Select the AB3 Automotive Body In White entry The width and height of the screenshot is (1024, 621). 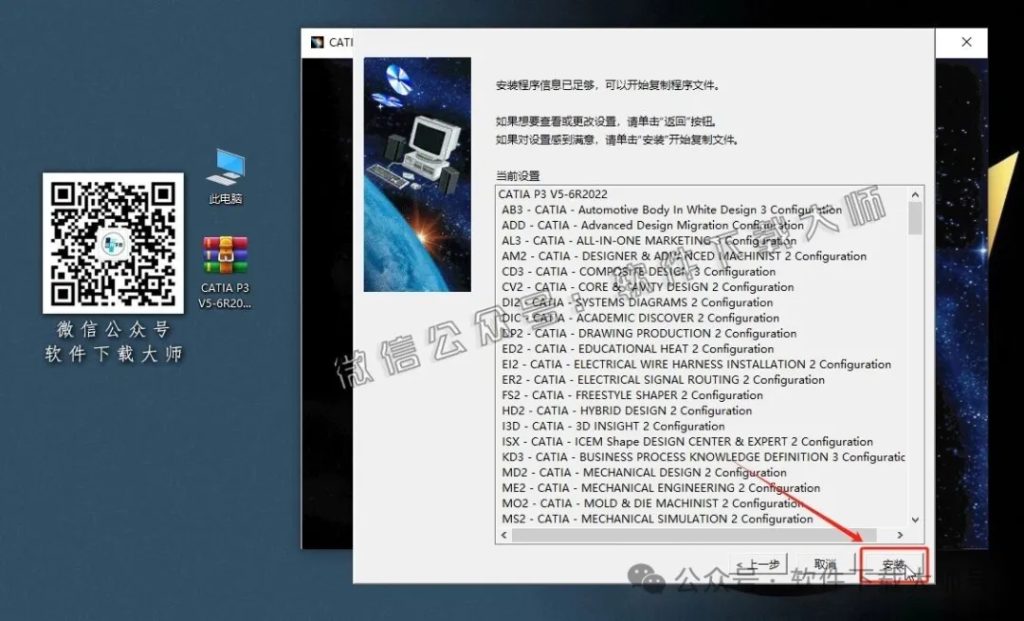click(650, 210)
